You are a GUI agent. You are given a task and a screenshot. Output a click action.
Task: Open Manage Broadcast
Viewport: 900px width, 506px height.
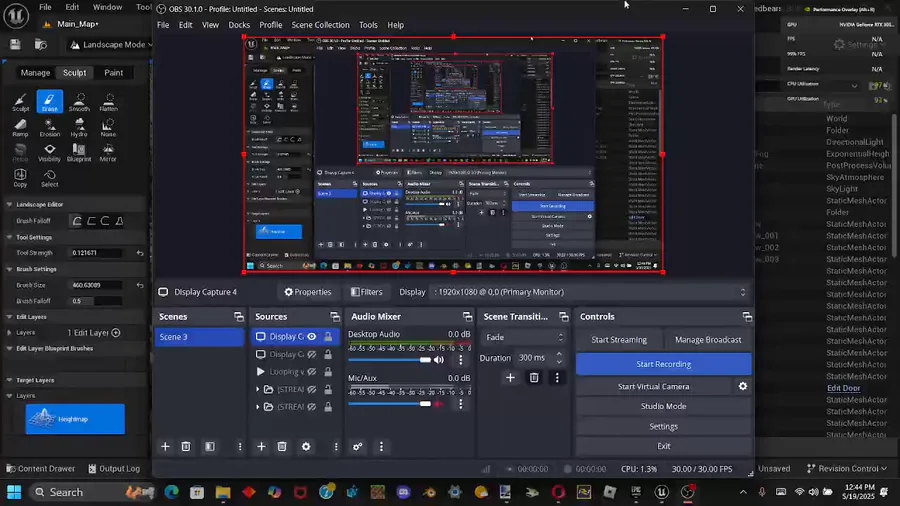pos(708,340)
